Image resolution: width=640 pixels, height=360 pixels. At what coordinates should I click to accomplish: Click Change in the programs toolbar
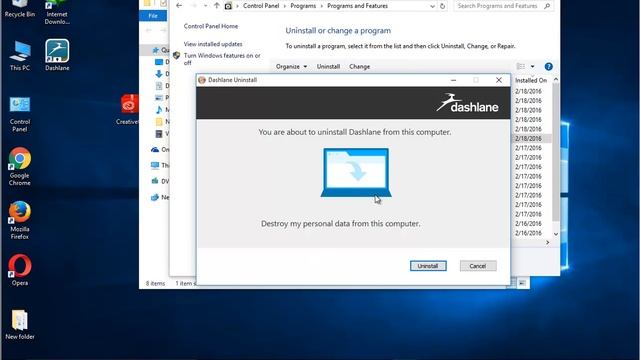pyautogui.click(x=360, y=67)
